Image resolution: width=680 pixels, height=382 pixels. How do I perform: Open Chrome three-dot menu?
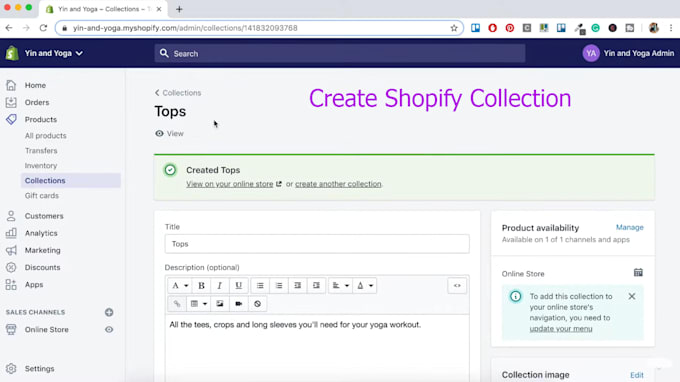coord(671,28)
